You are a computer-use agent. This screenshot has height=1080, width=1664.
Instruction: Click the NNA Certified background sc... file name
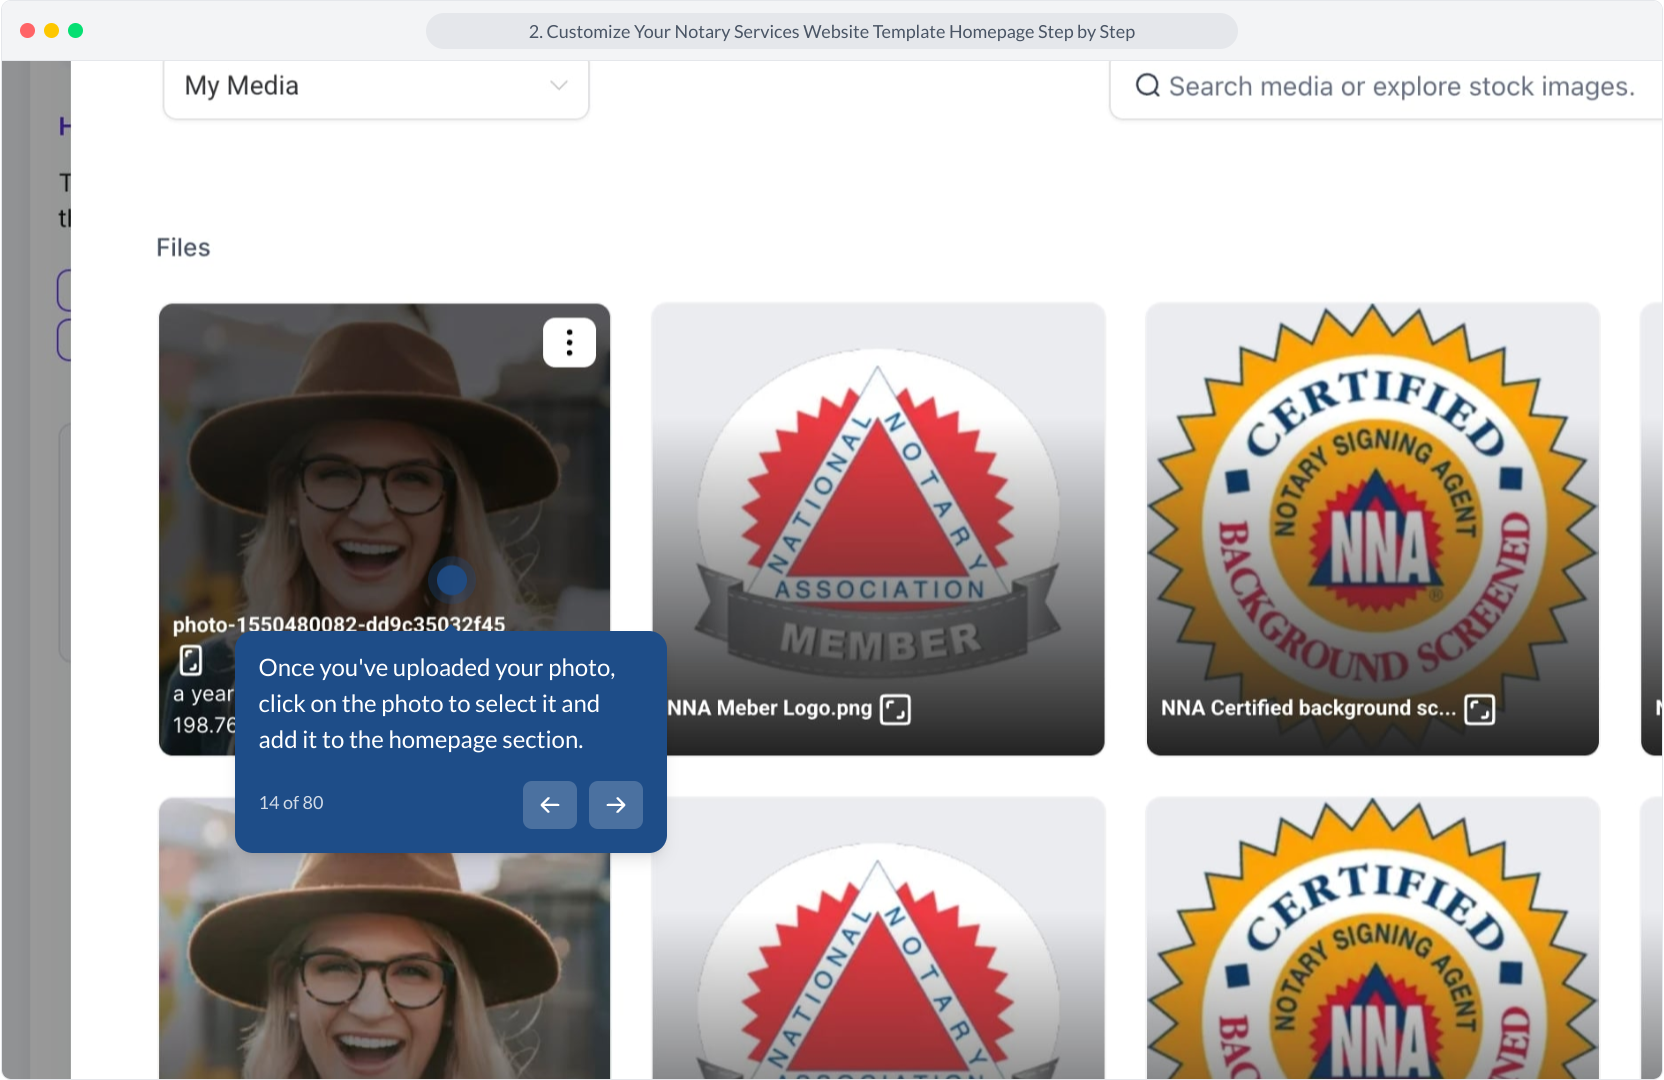[1308, 708]
